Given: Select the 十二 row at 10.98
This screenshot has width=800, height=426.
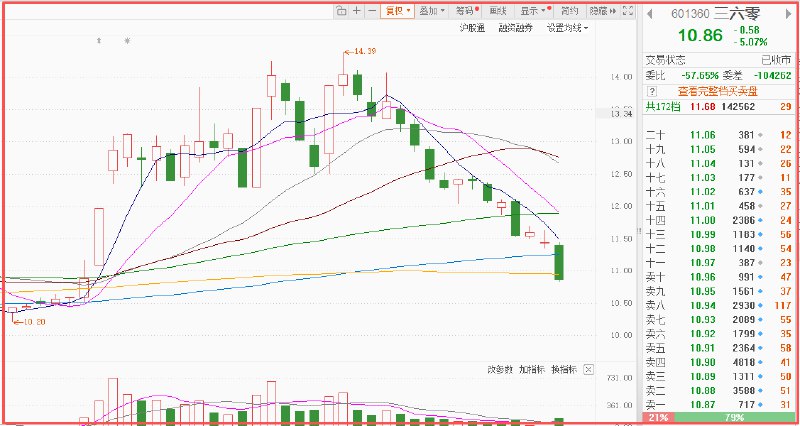Looking at the screenshot, I should [x=718, y=248].
